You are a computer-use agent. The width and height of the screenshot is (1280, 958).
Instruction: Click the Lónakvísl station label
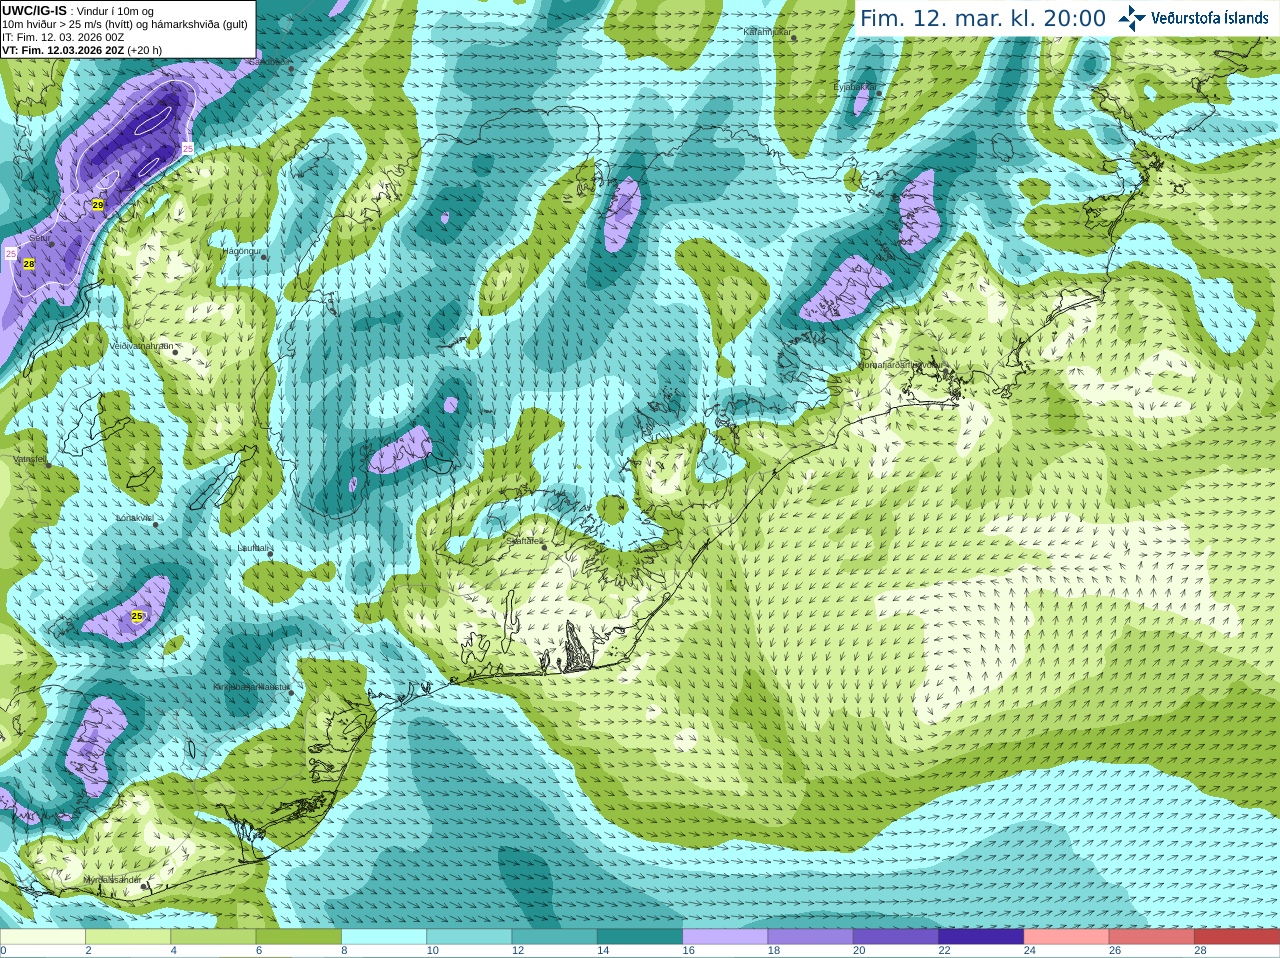click(135, 518)
